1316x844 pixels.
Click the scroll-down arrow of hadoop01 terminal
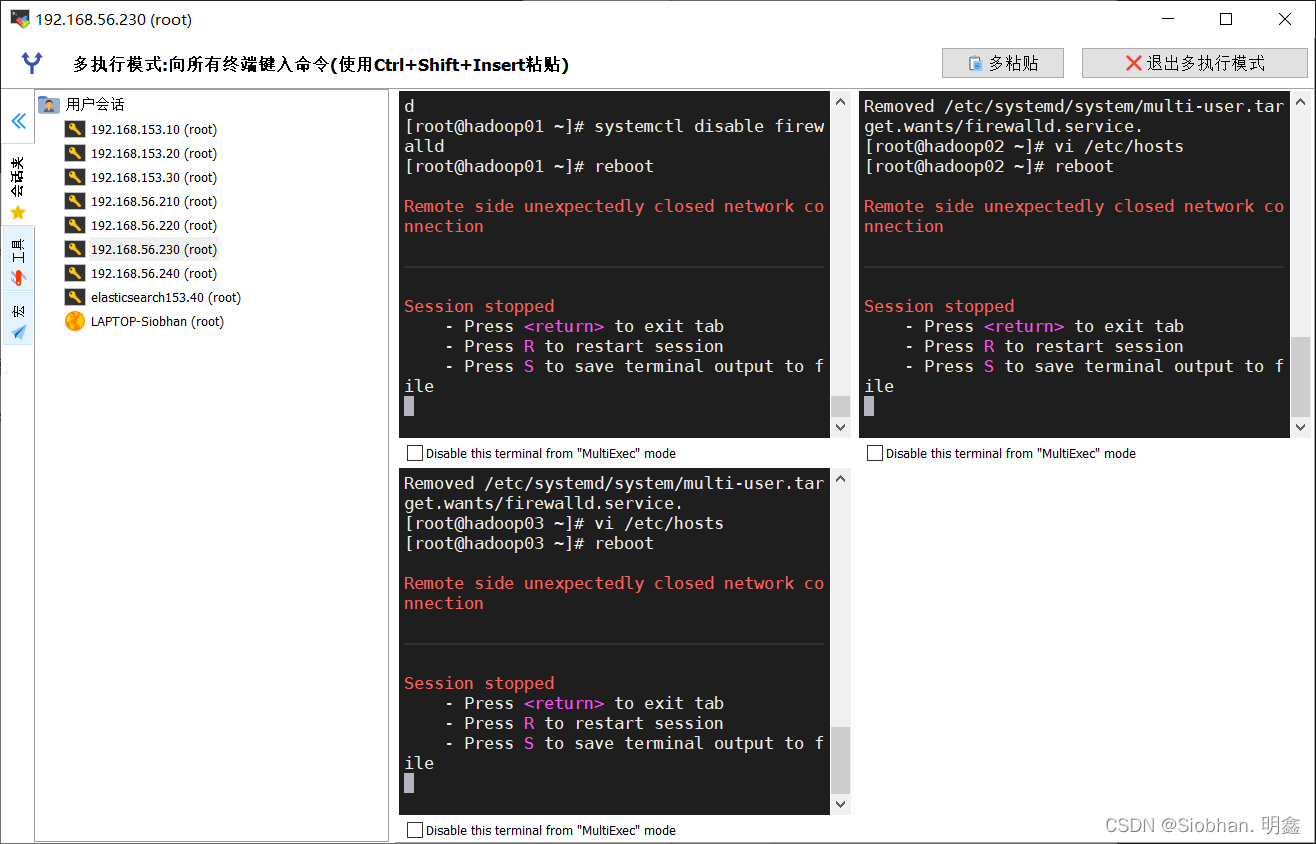[x=840, y=427]
